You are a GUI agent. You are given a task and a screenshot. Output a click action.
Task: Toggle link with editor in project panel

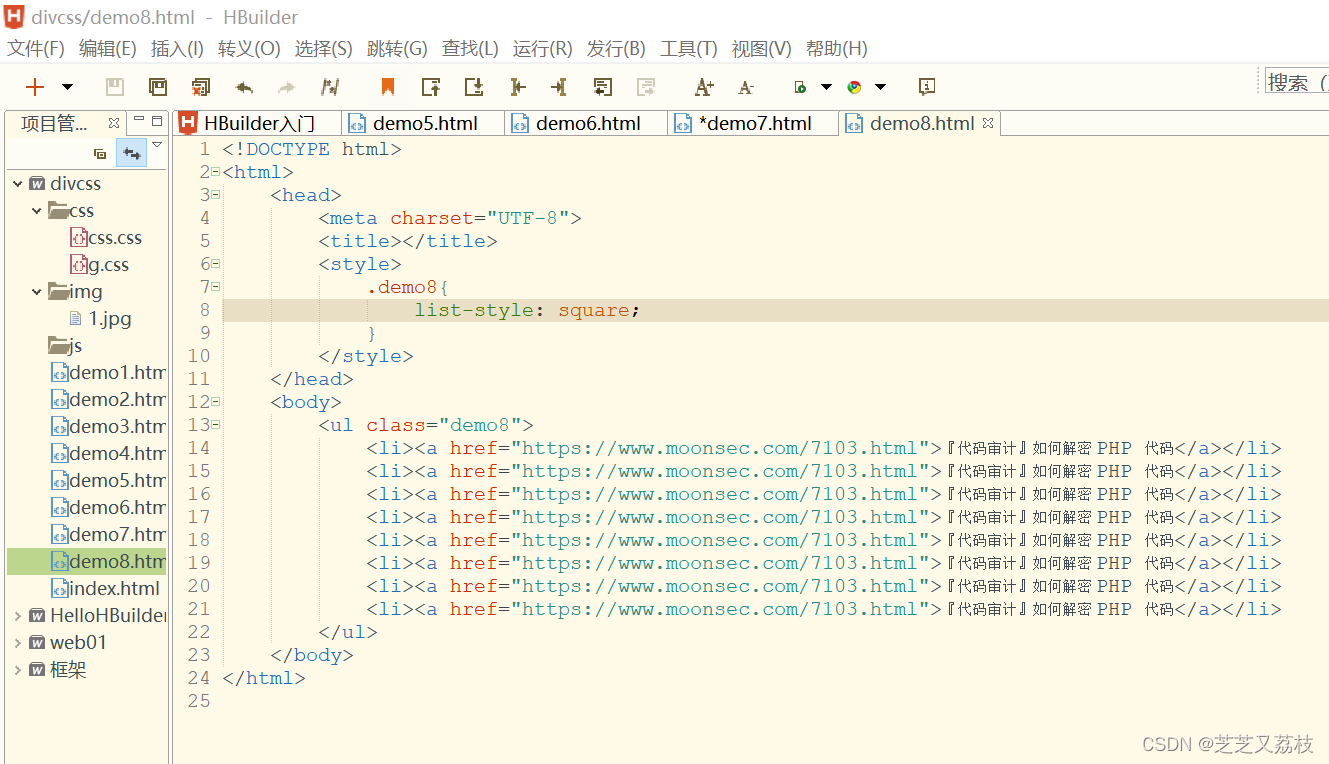131,153
